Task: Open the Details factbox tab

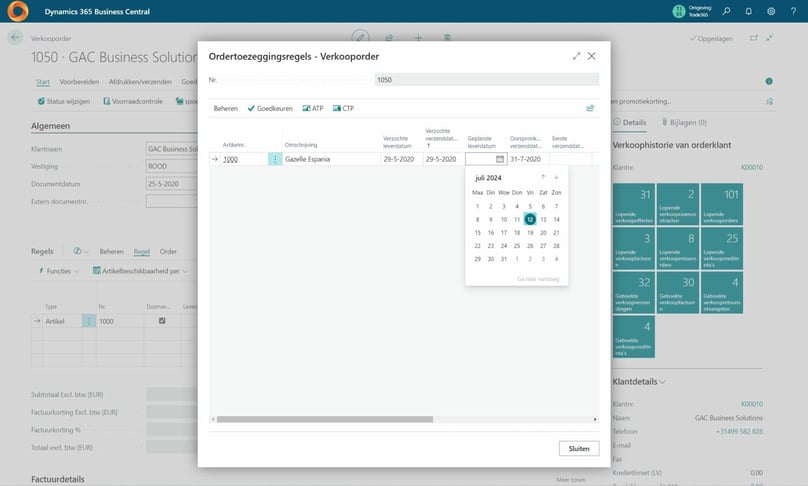Action: [629, 122]
